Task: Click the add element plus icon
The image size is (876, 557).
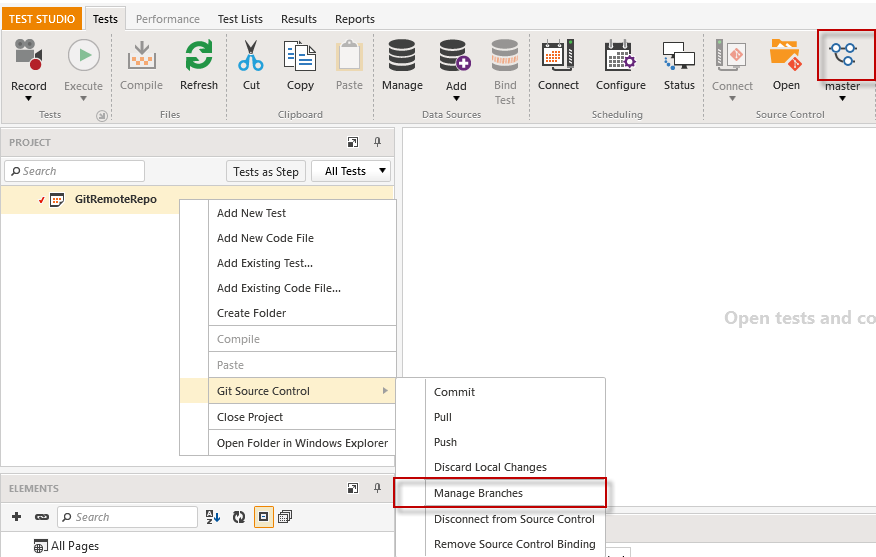Action: point(16,517)
